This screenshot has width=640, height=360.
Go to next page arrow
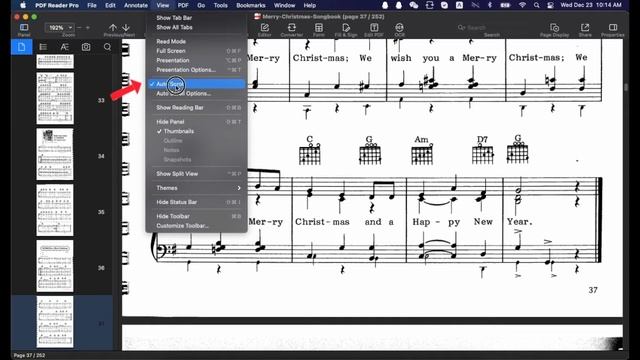[x=126, y=27]
